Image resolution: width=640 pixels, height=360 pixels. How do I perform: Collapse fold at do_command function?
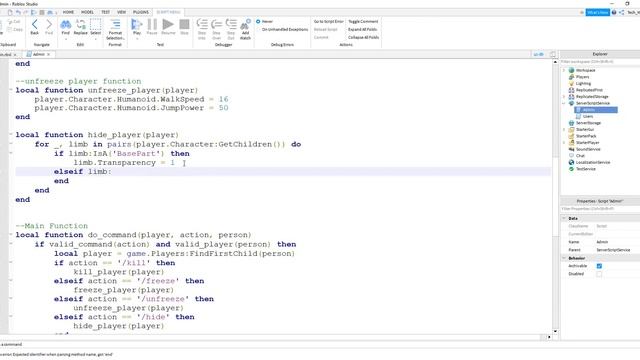coord(11,235)
